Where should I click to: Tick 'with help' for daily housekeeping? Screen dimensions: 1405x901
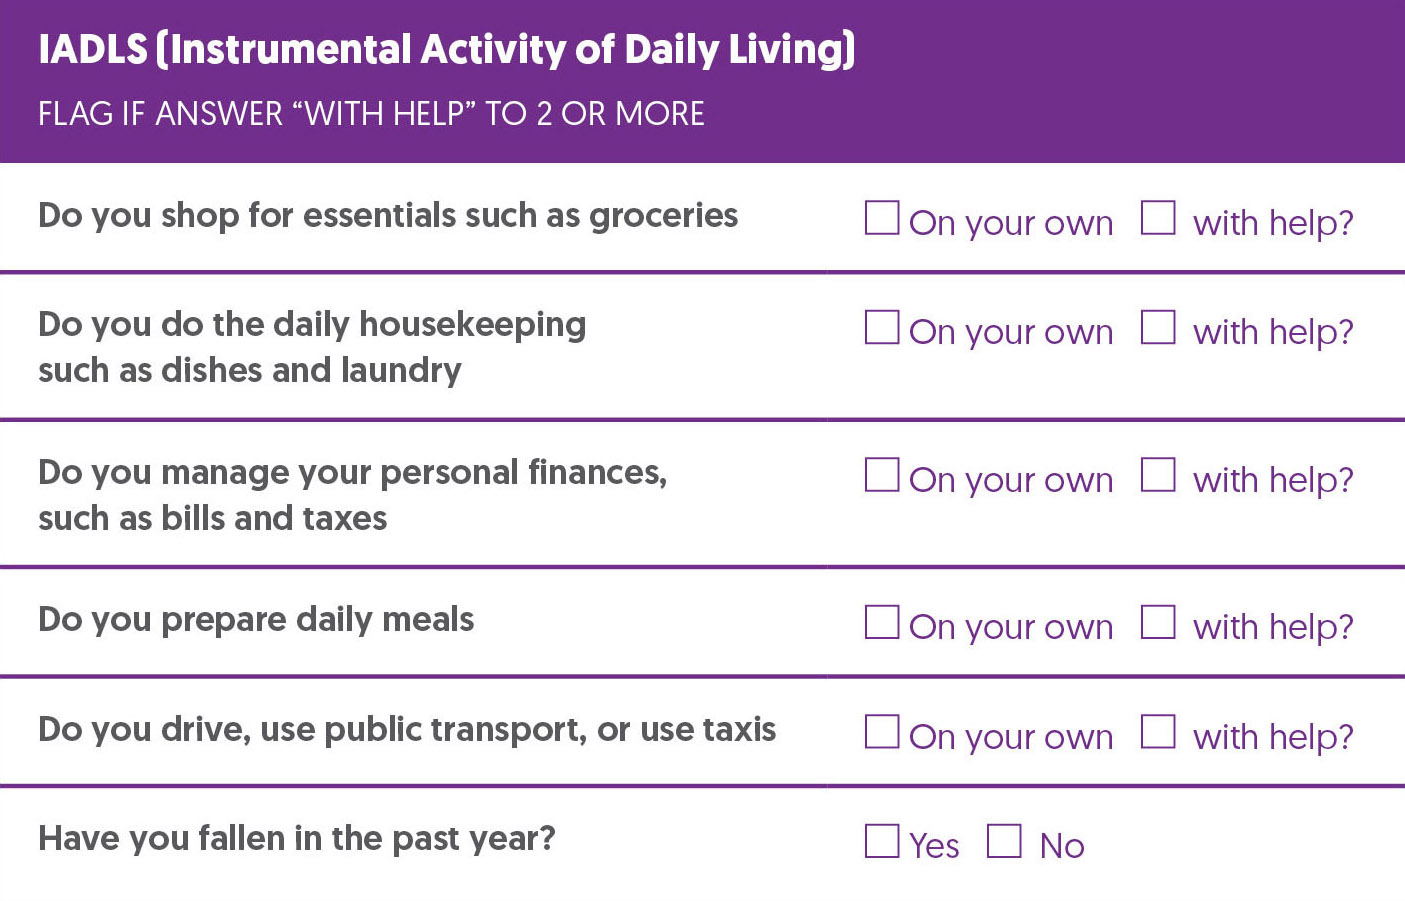[1157, 327]
